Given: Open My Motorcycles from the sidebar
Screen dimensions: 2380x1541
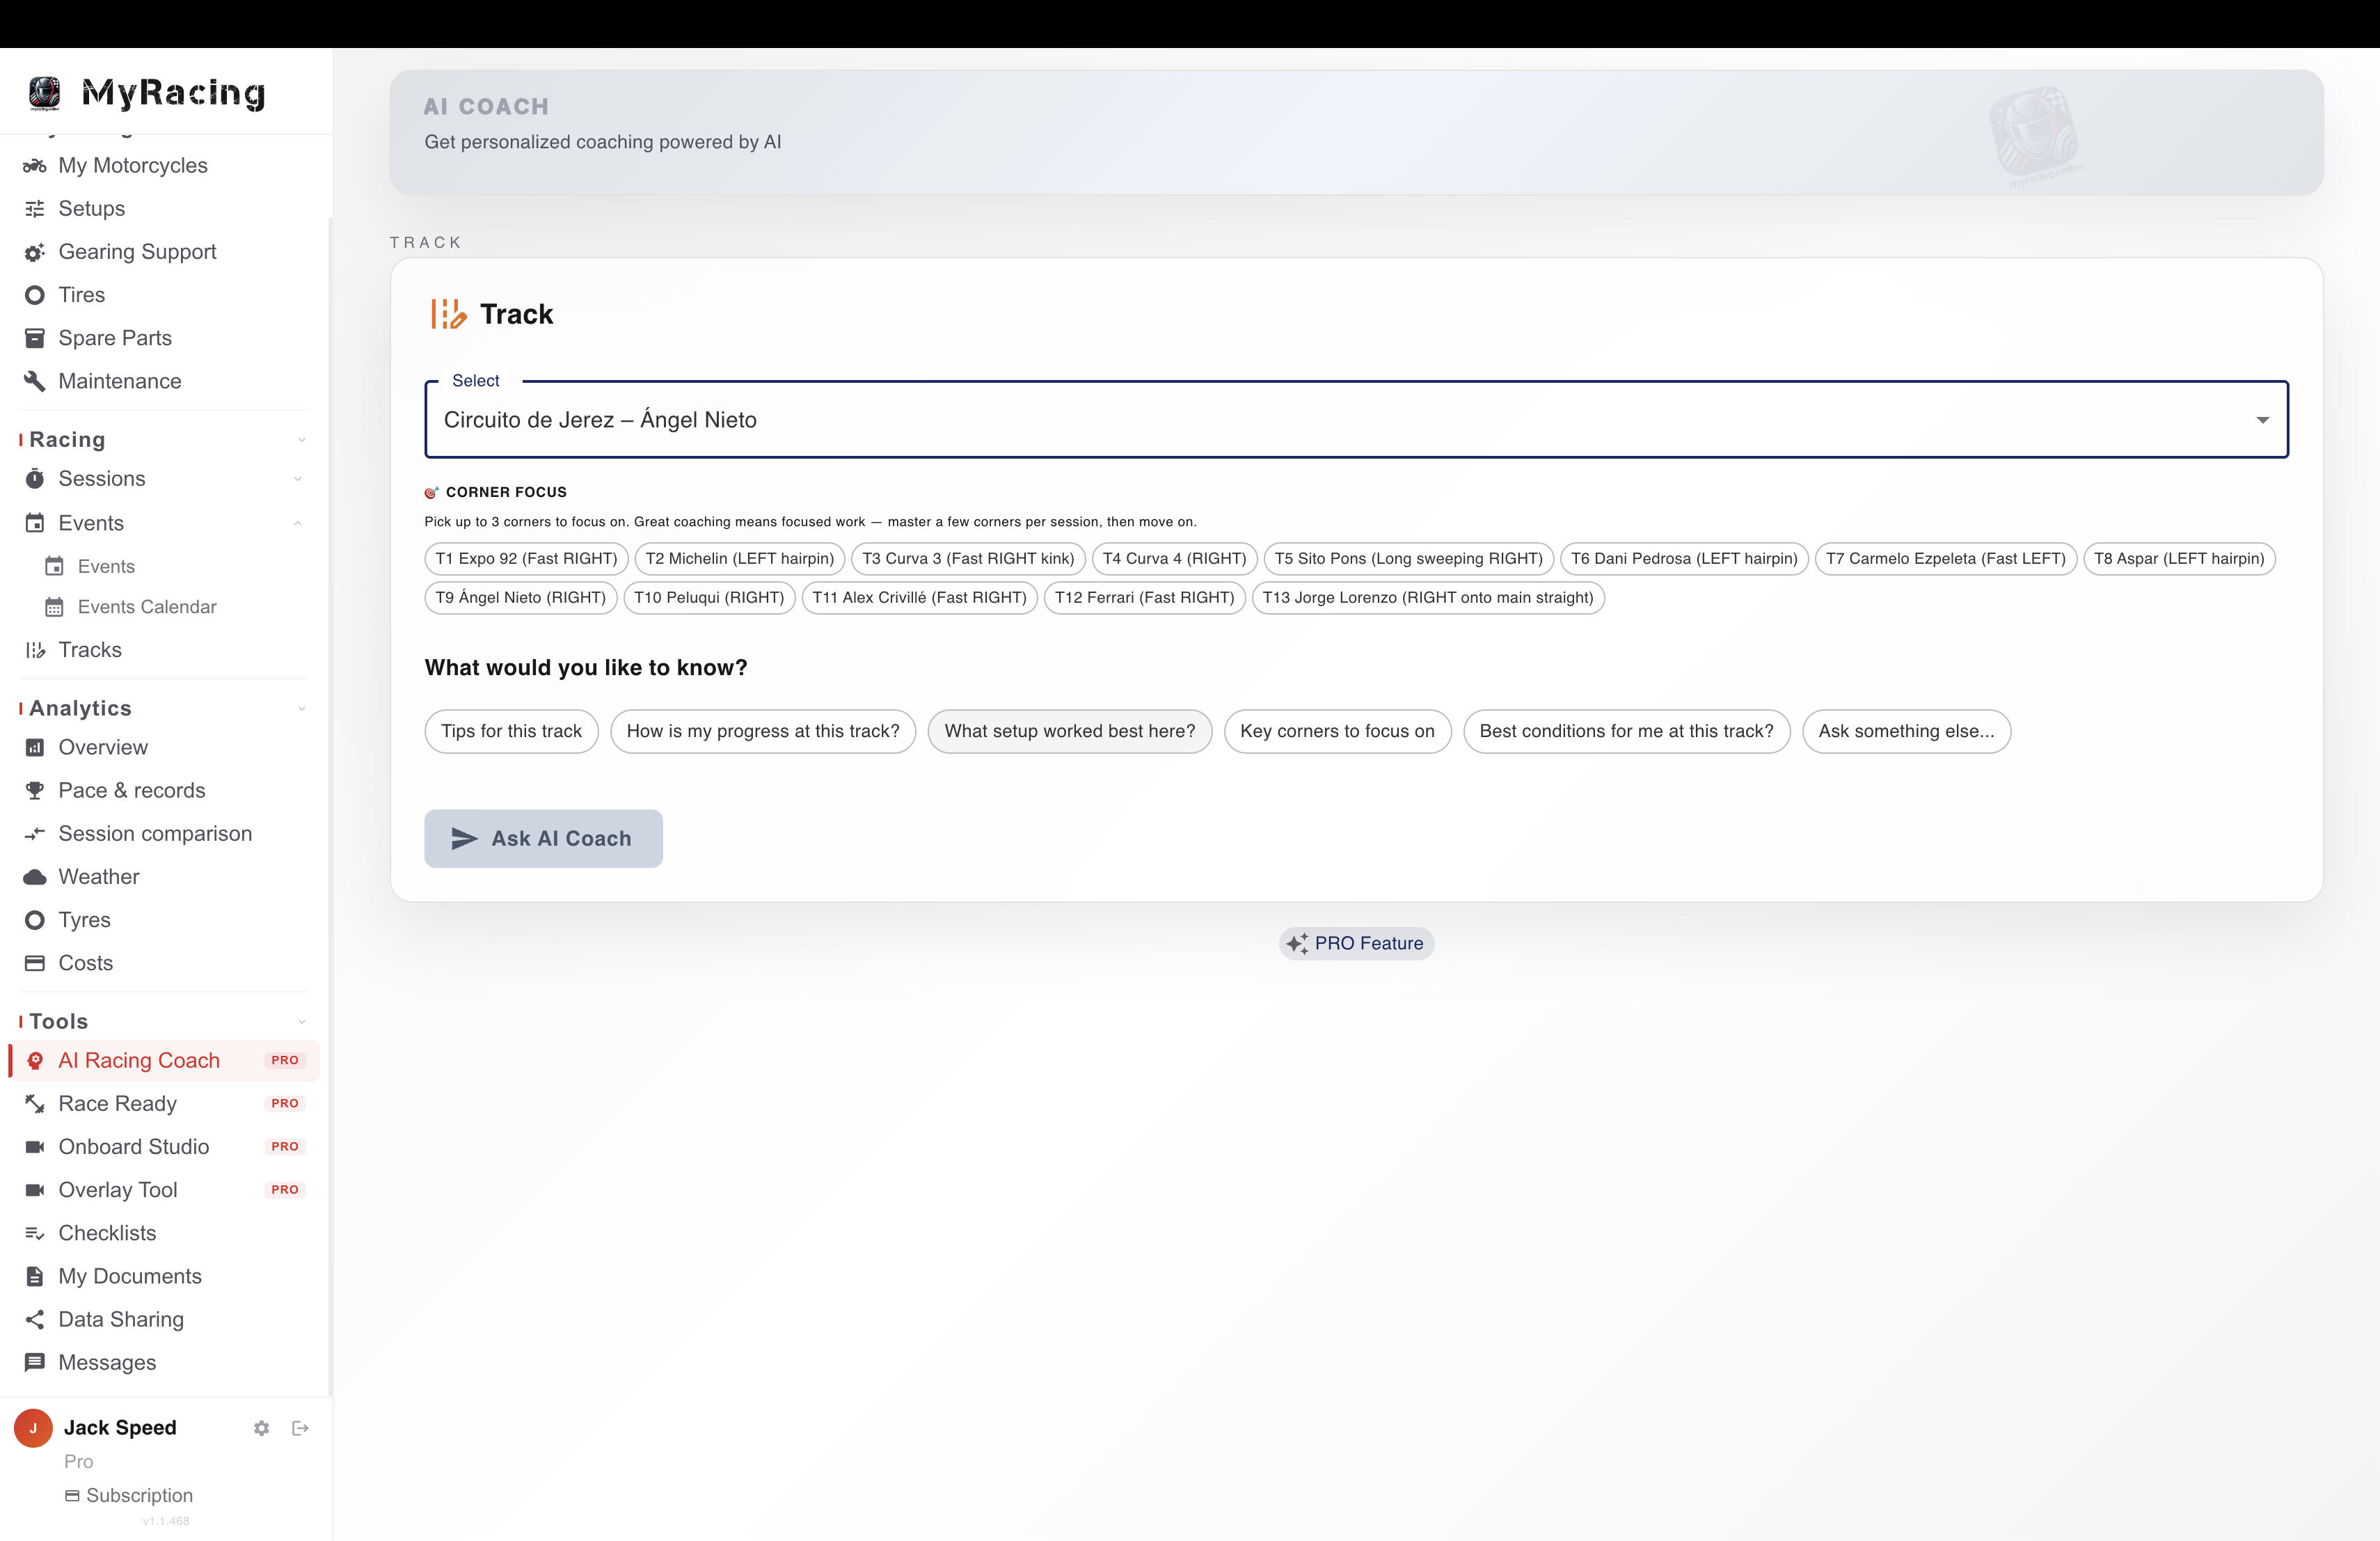Looking at the screenshot, I should point(133,165).
